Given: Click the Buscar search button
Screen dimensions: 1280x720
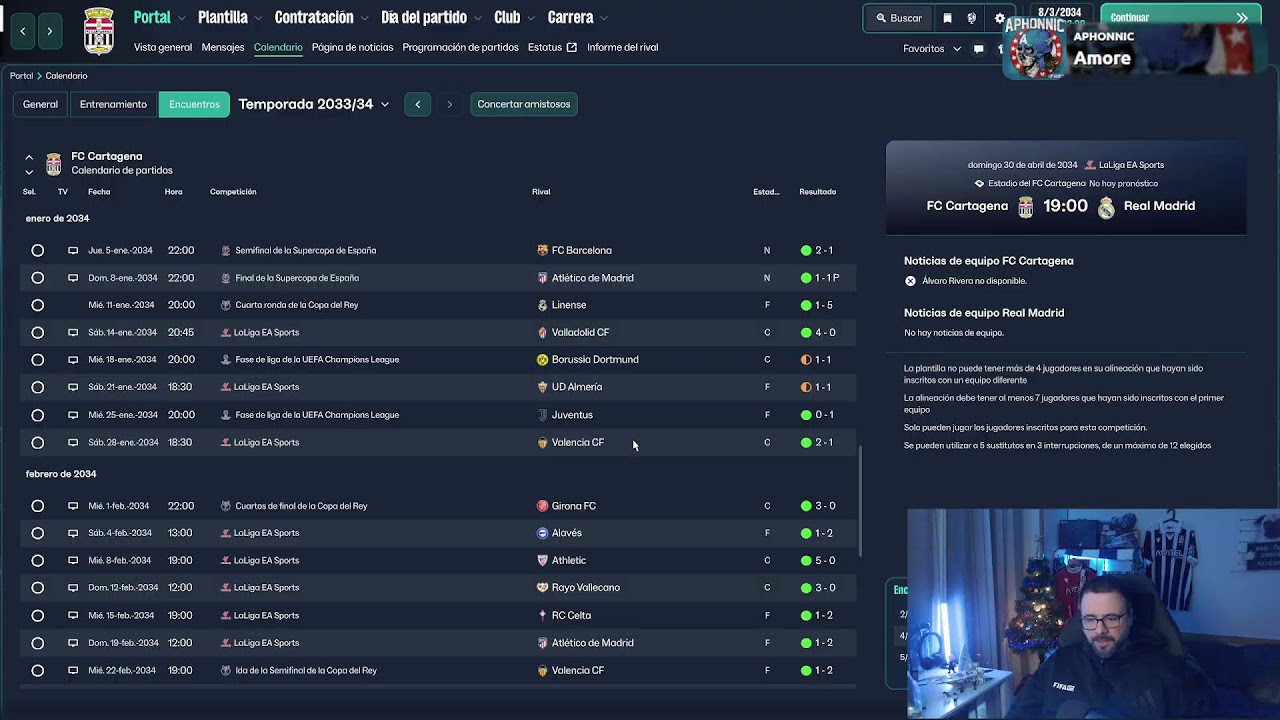Looking at the screenshot, I should (x=899, y=18).
